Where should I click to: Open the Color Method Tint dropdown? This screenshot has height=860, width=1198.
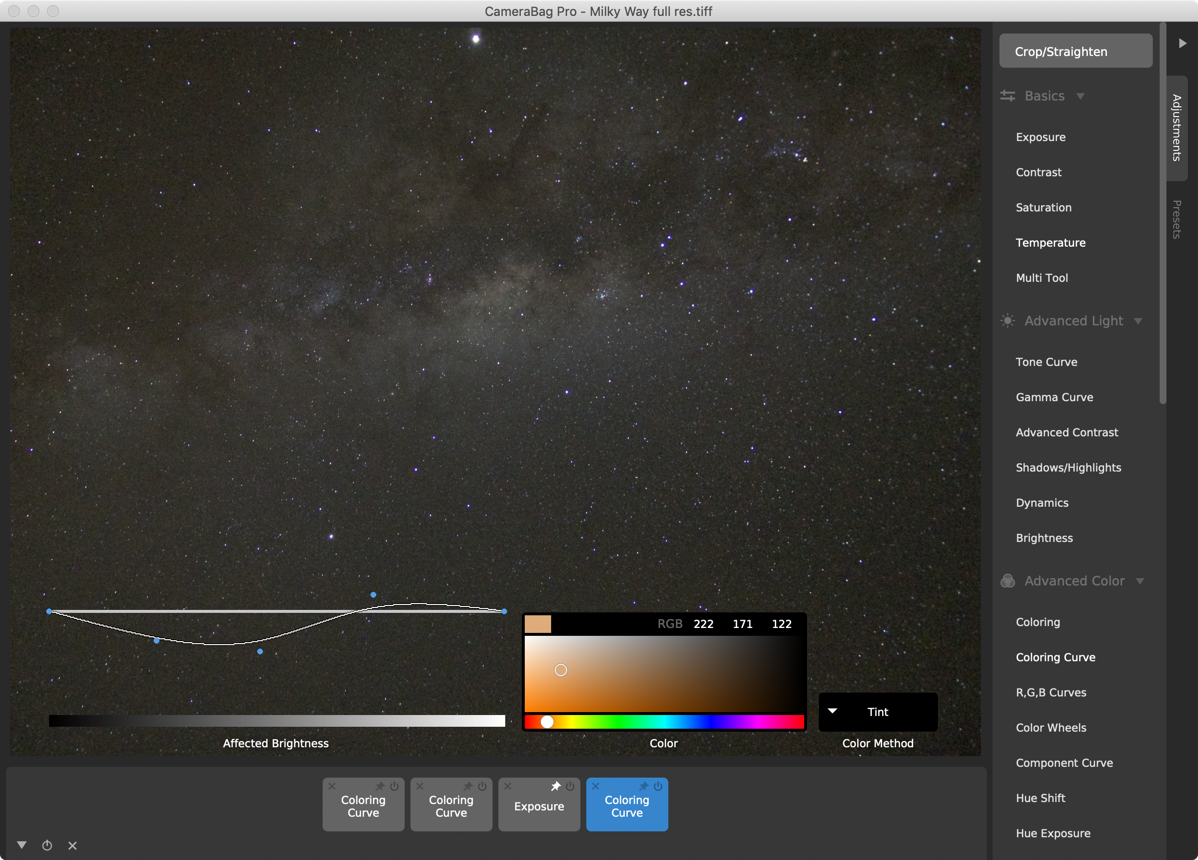[877, 712]
